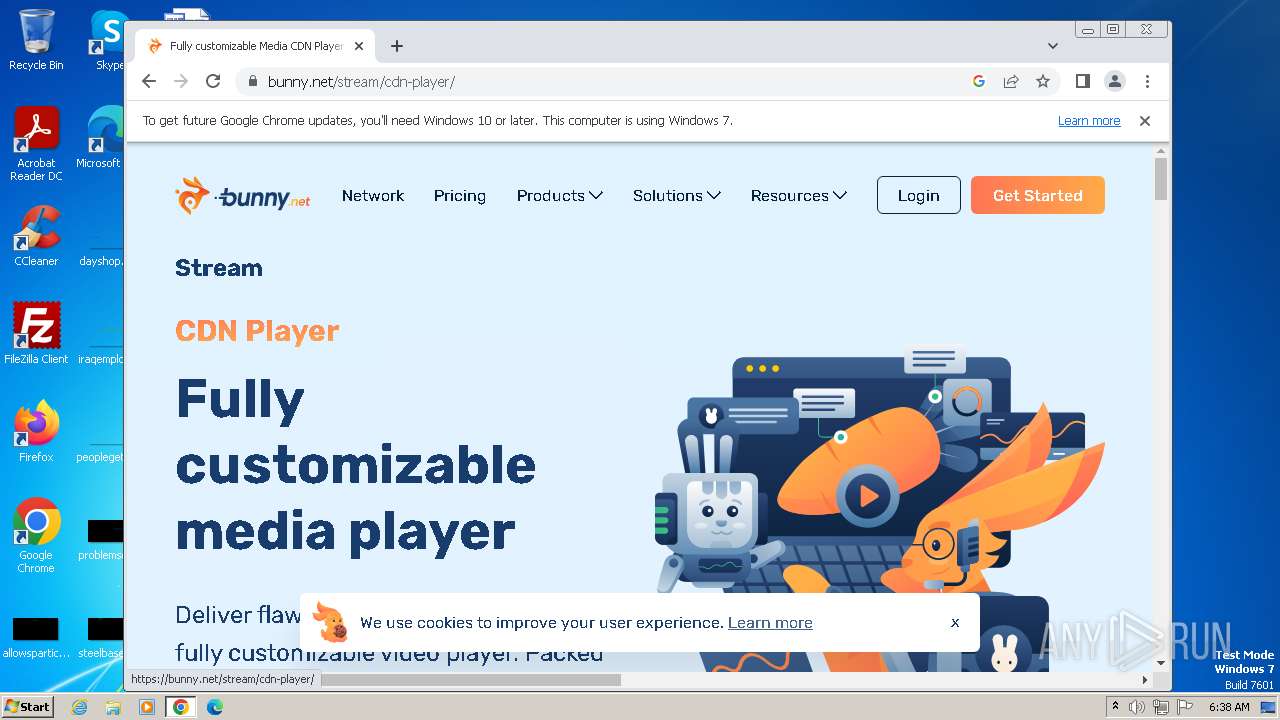Open the Network page
This screenshot has height=720, width=1280.
pos(373,196)
